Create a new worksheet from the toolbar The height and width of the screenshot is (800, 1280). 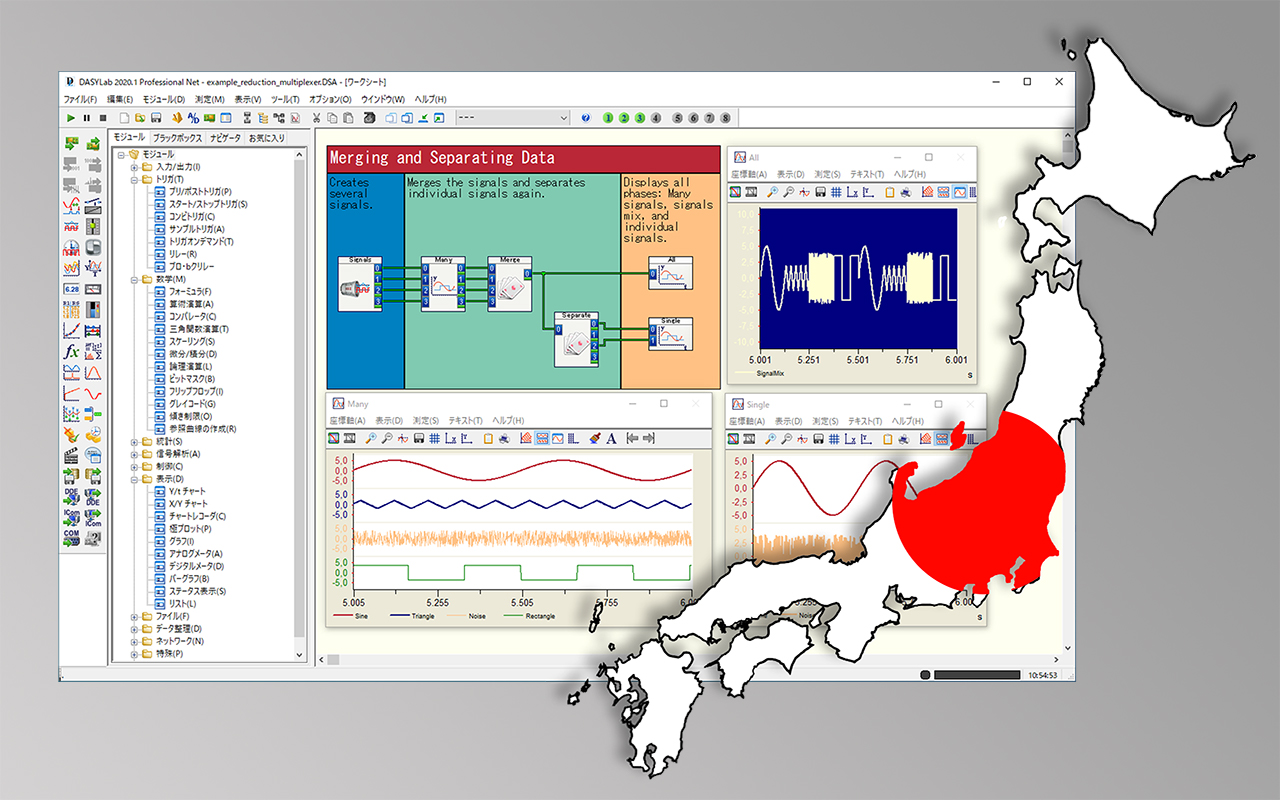[126, 118]
